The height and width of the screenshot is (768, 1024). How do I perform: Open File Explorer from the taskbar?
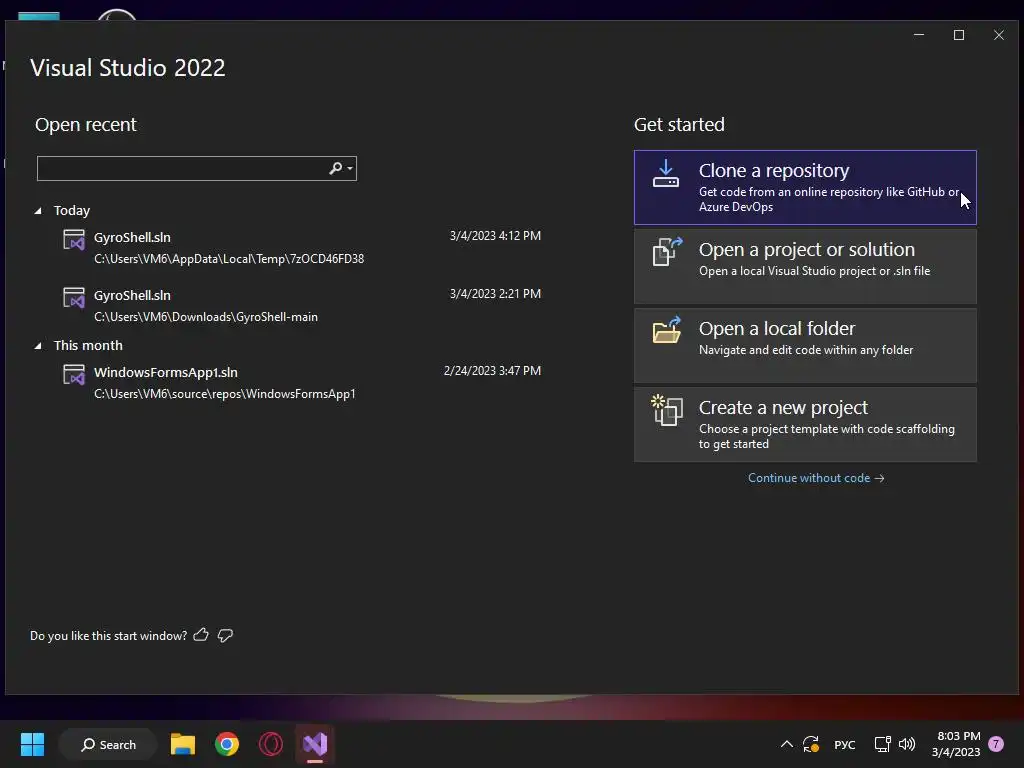point(183,744)
